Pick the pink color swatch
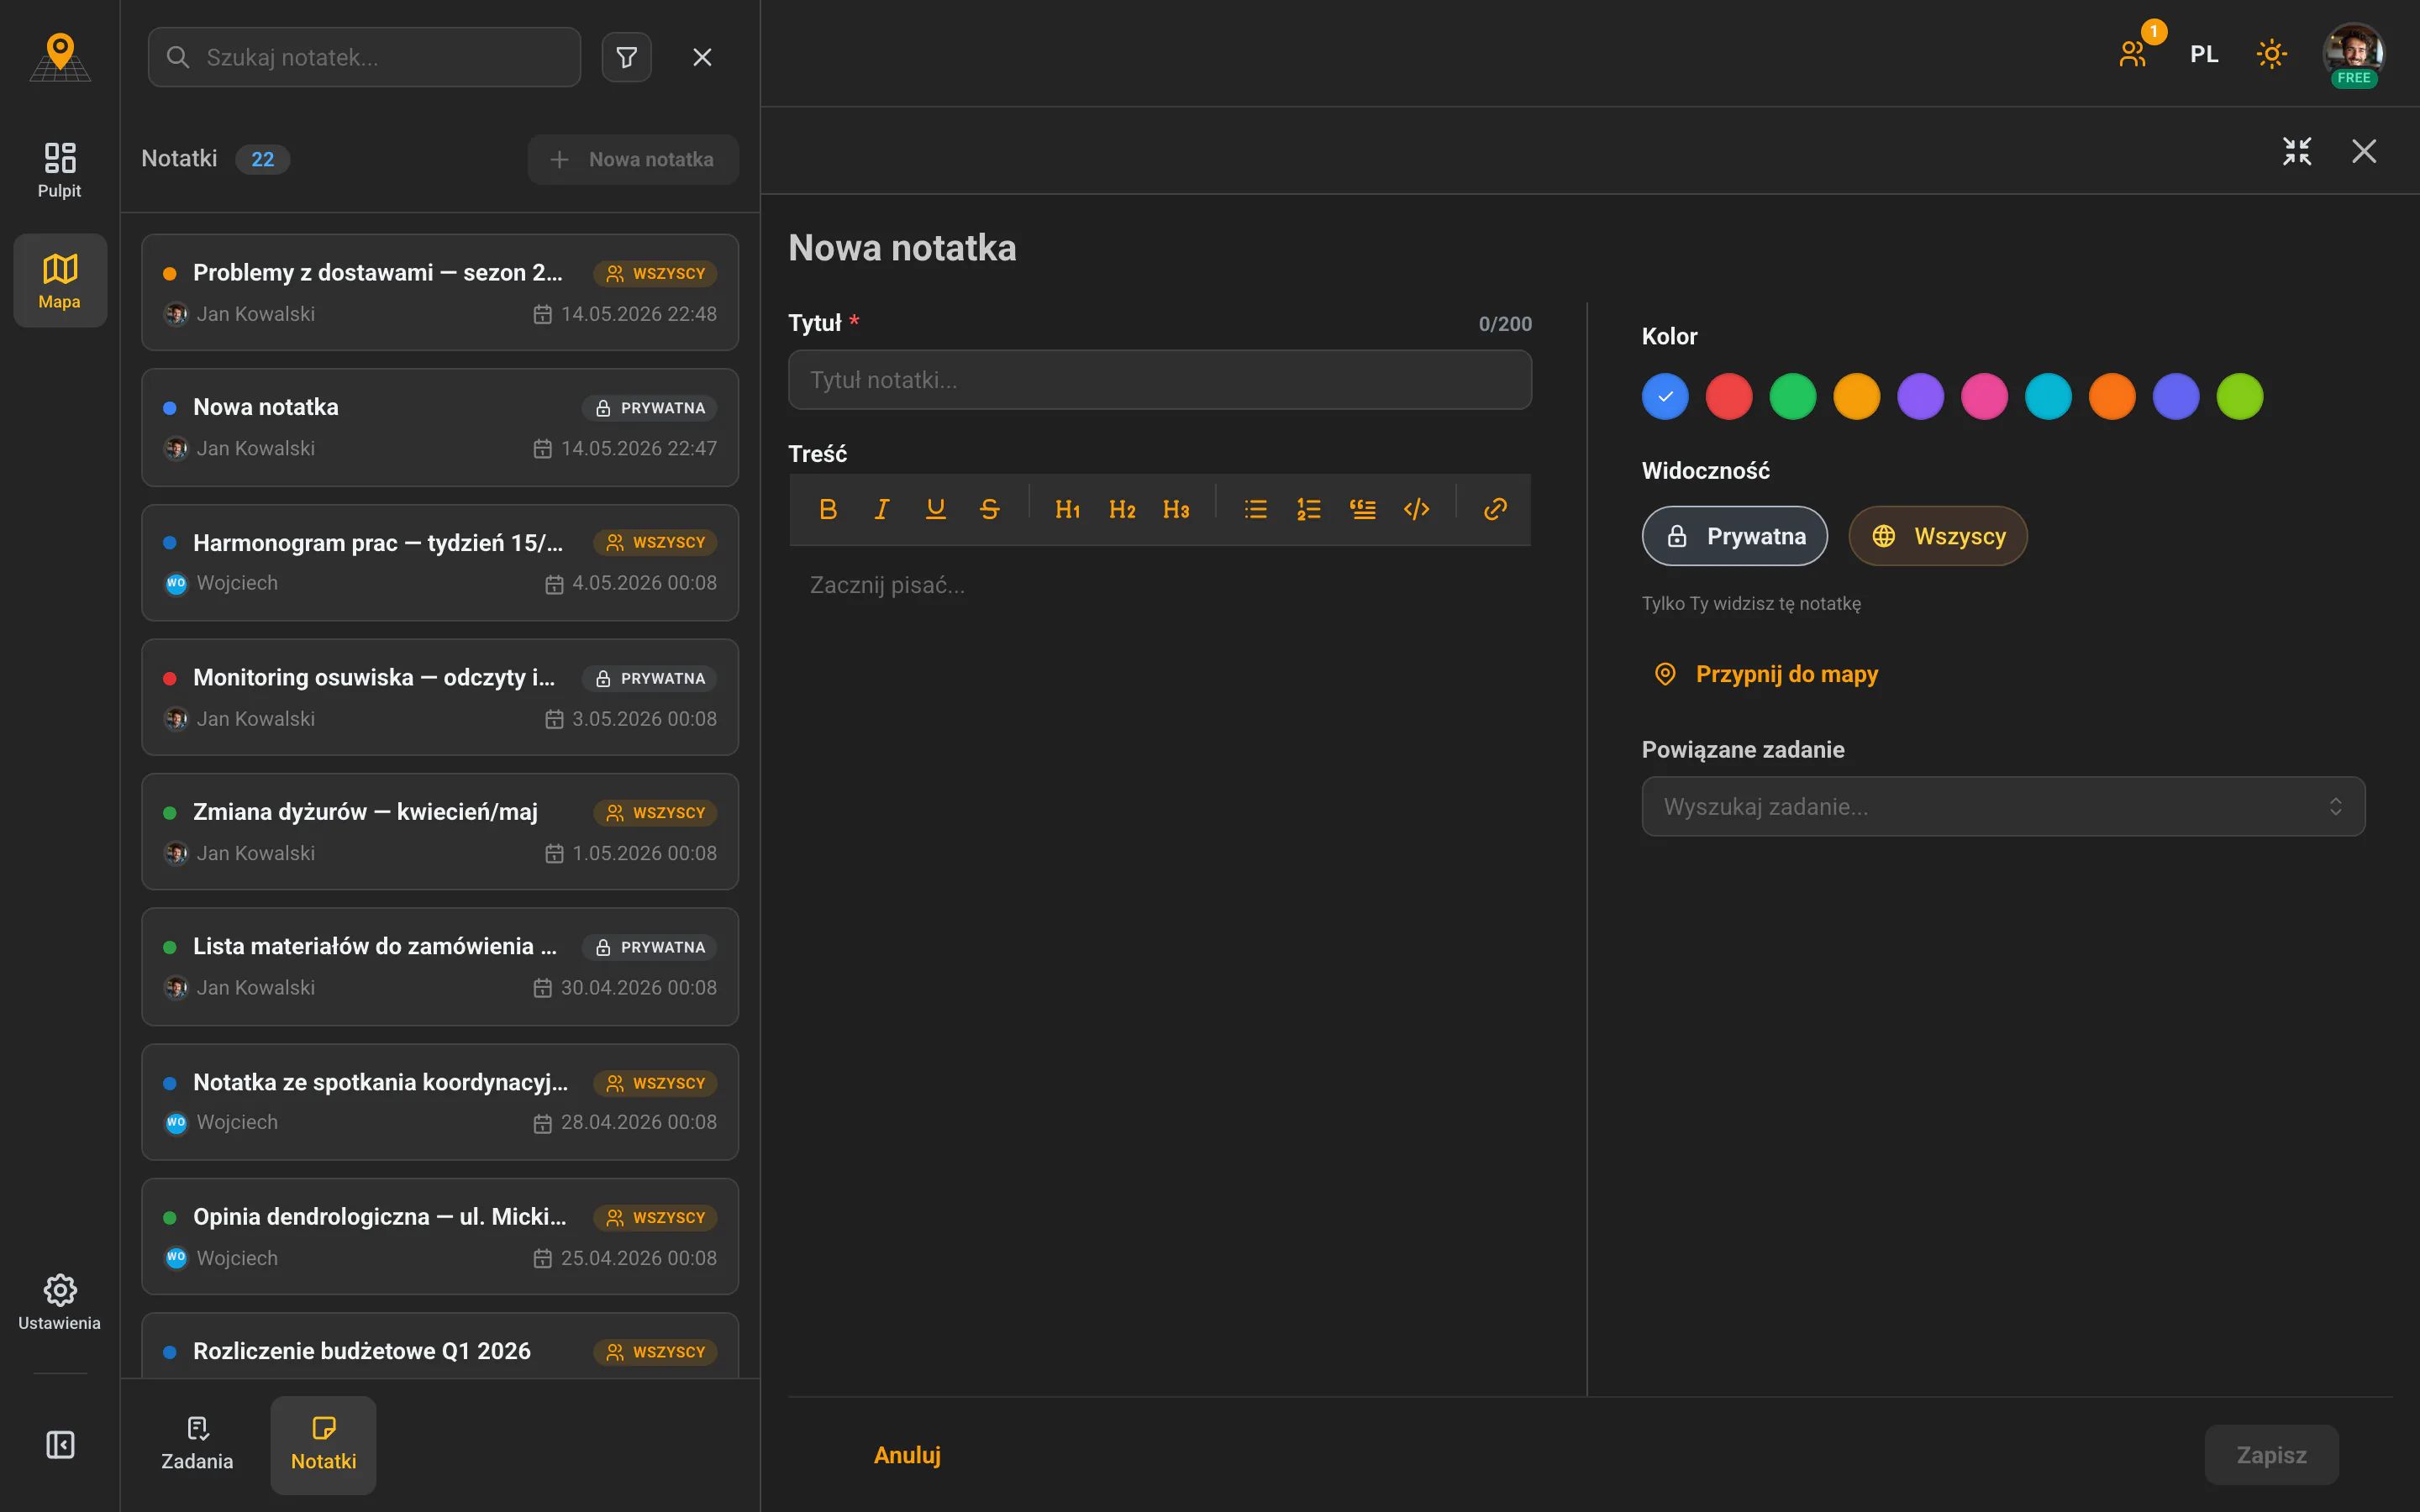This screenshot has width=2420, height=1512. [1985, 397]
